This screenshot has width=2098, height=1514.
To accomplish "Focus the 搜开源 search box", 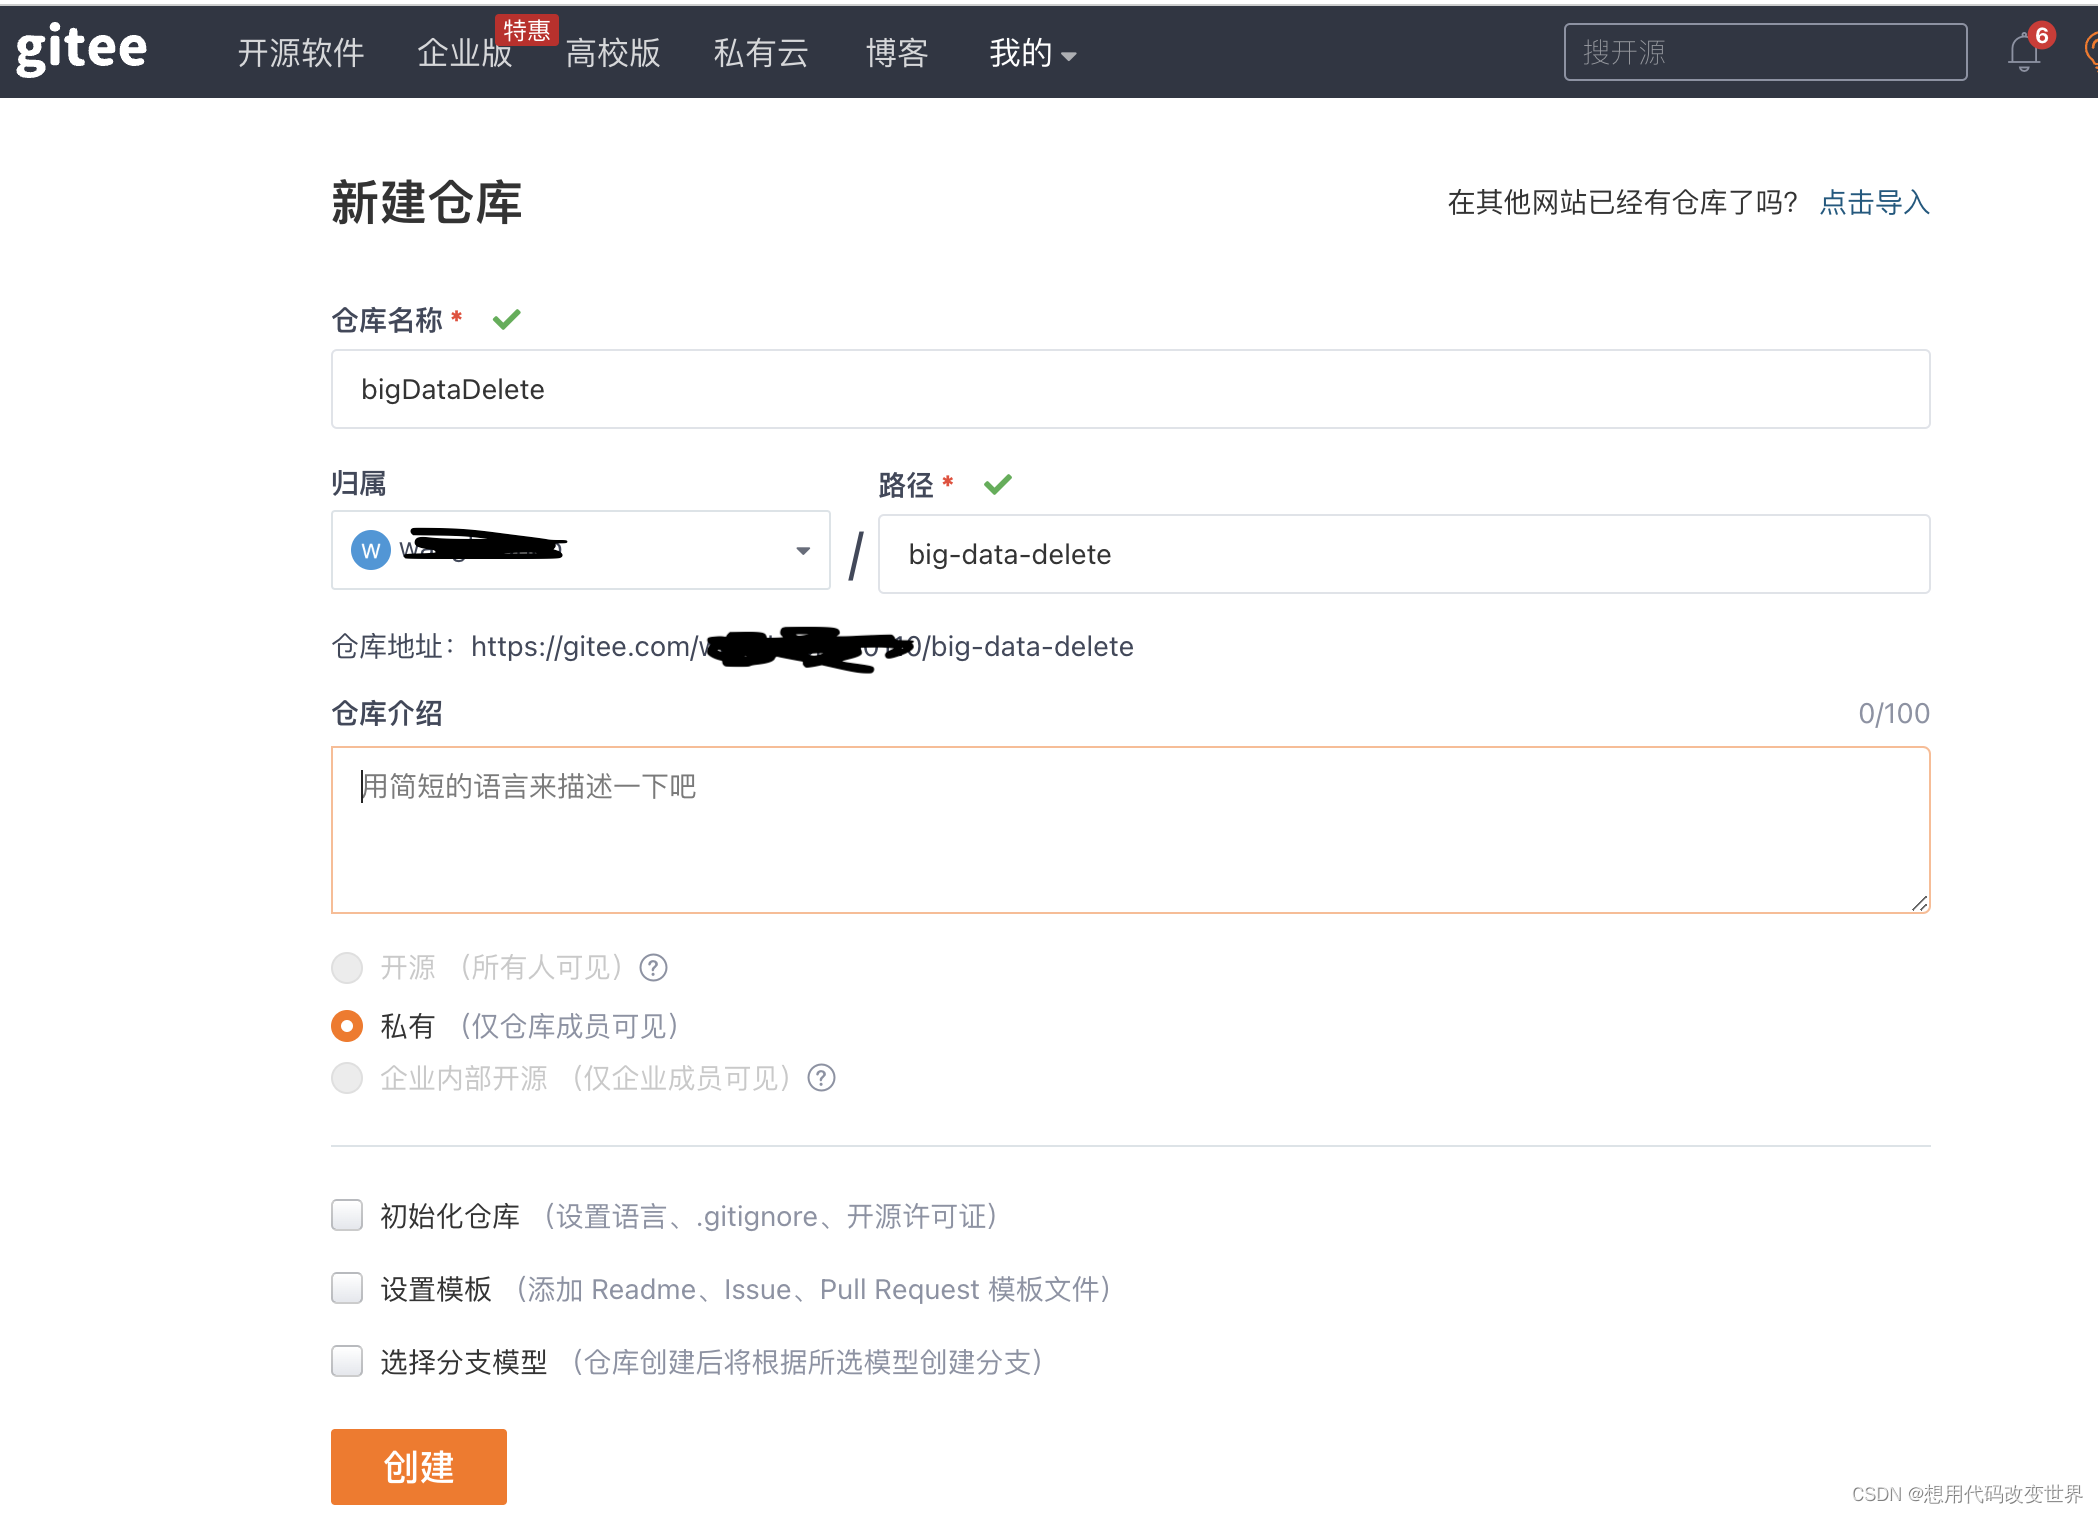I will [1764, 52].
